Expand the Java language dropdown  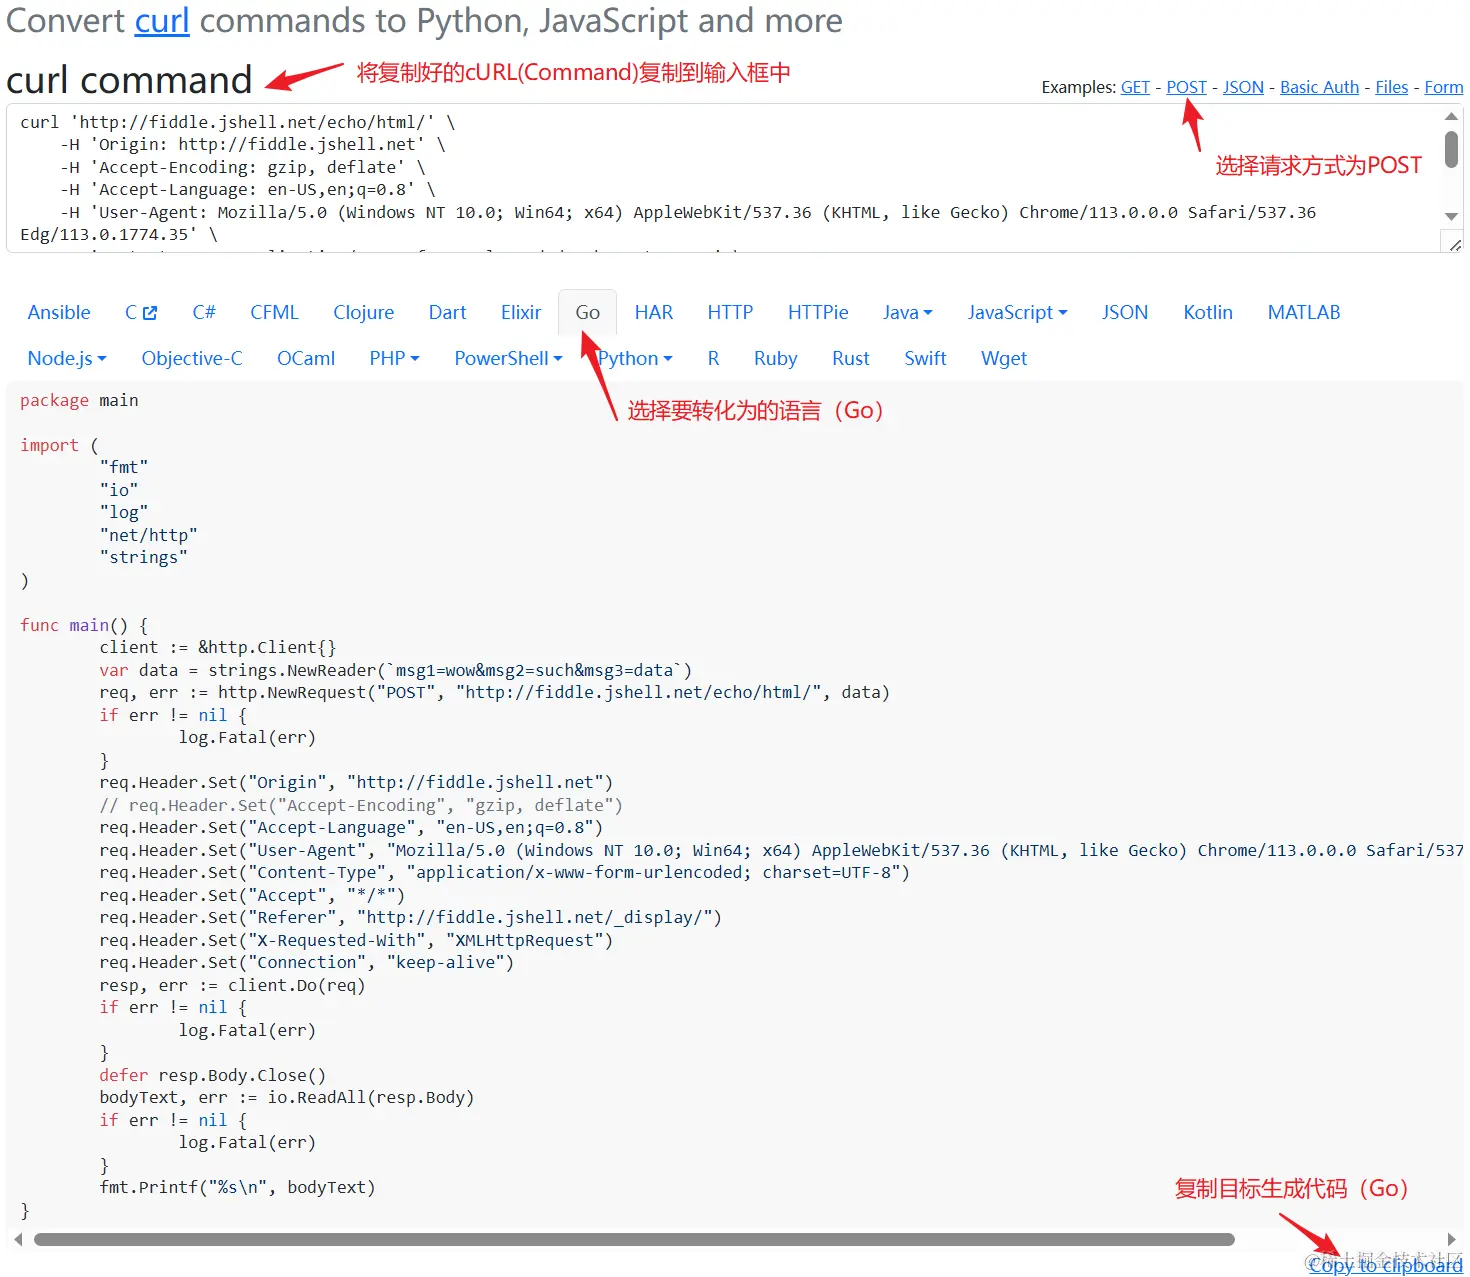click(x=907, y=313)
